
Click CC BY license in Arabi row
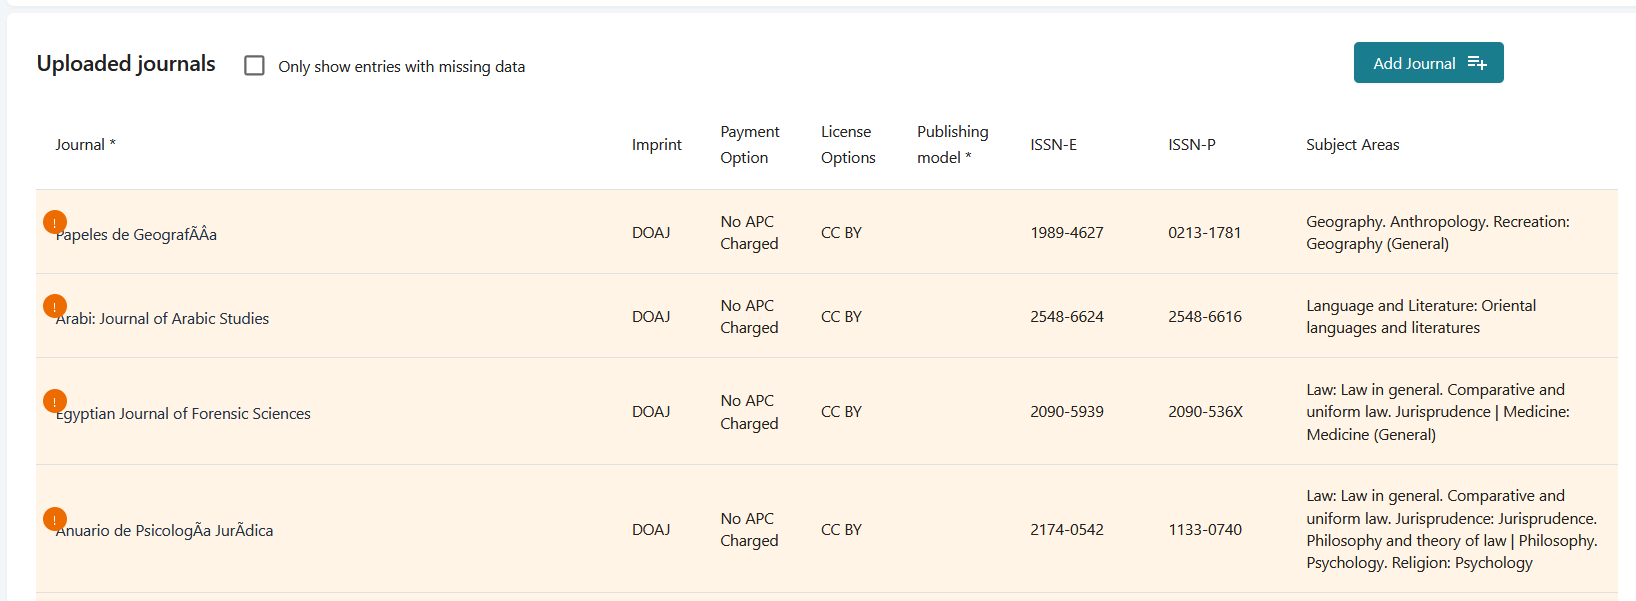point(841,317)
